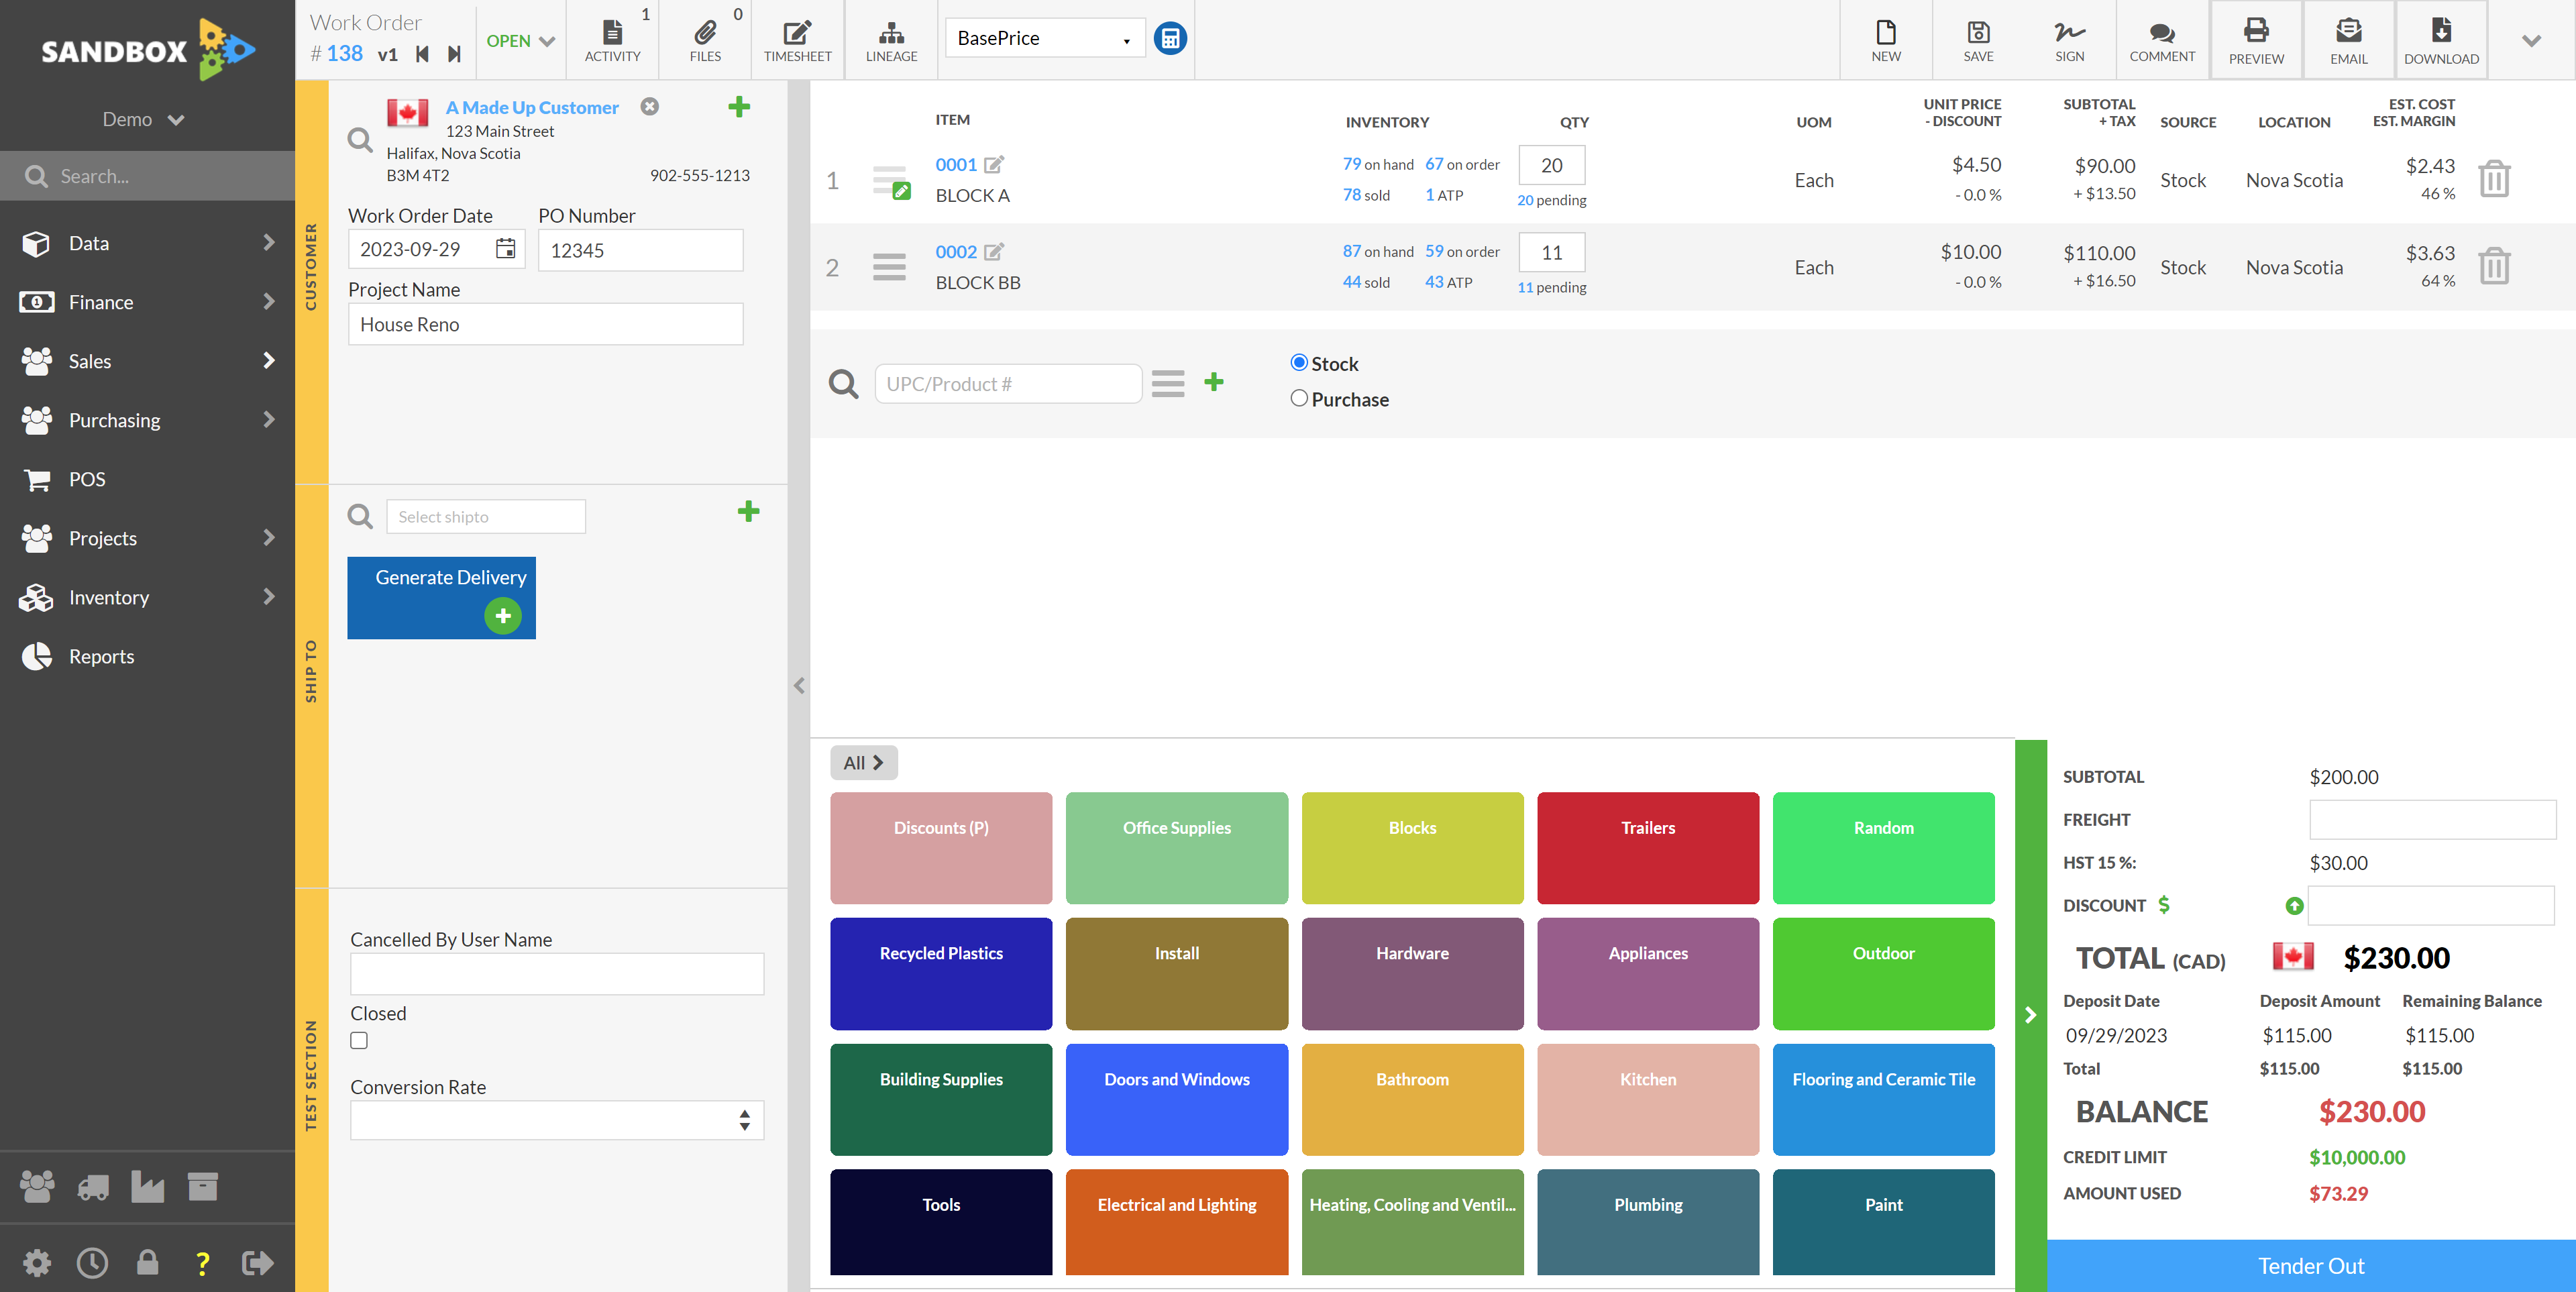Expand the Demo account menu
2576x1292 pixels.
[x=144, y=119]
